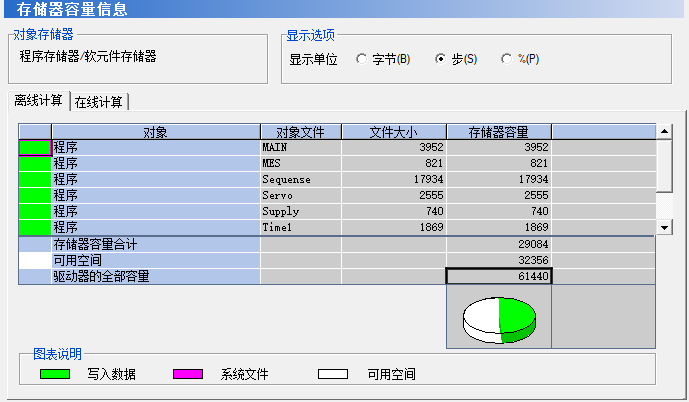
Task: Click the 对象文件 column header
Action: point(300,132)
